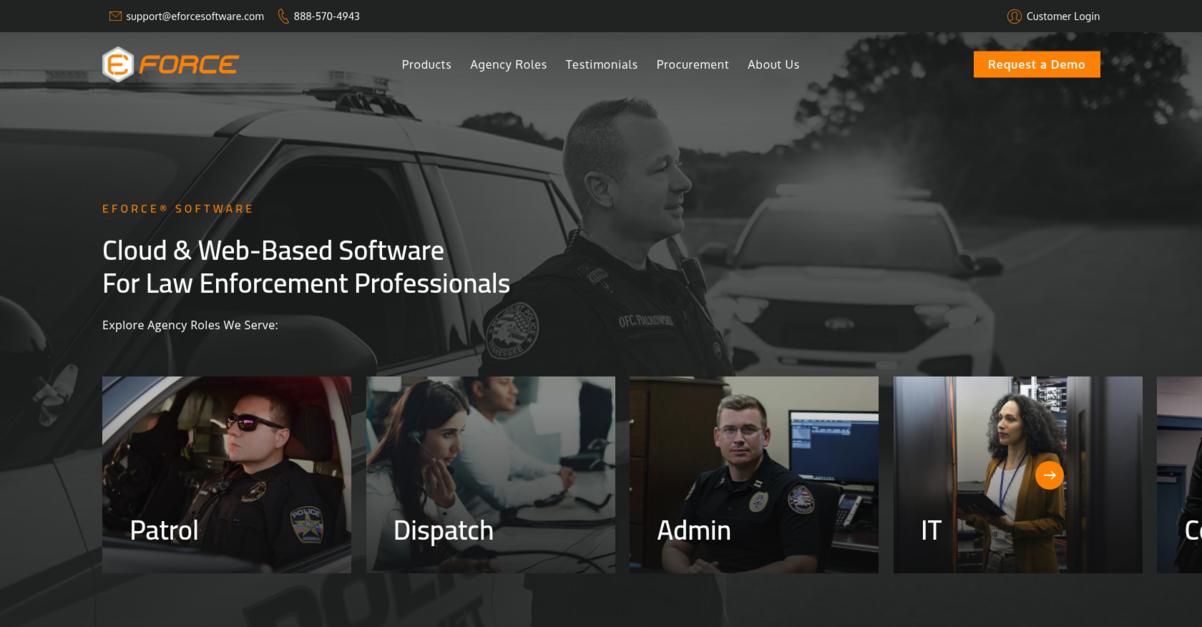The height and width of the screenshot is (627, 1202).
Task: Open the Customer Login link
Action: (1063, 16)
